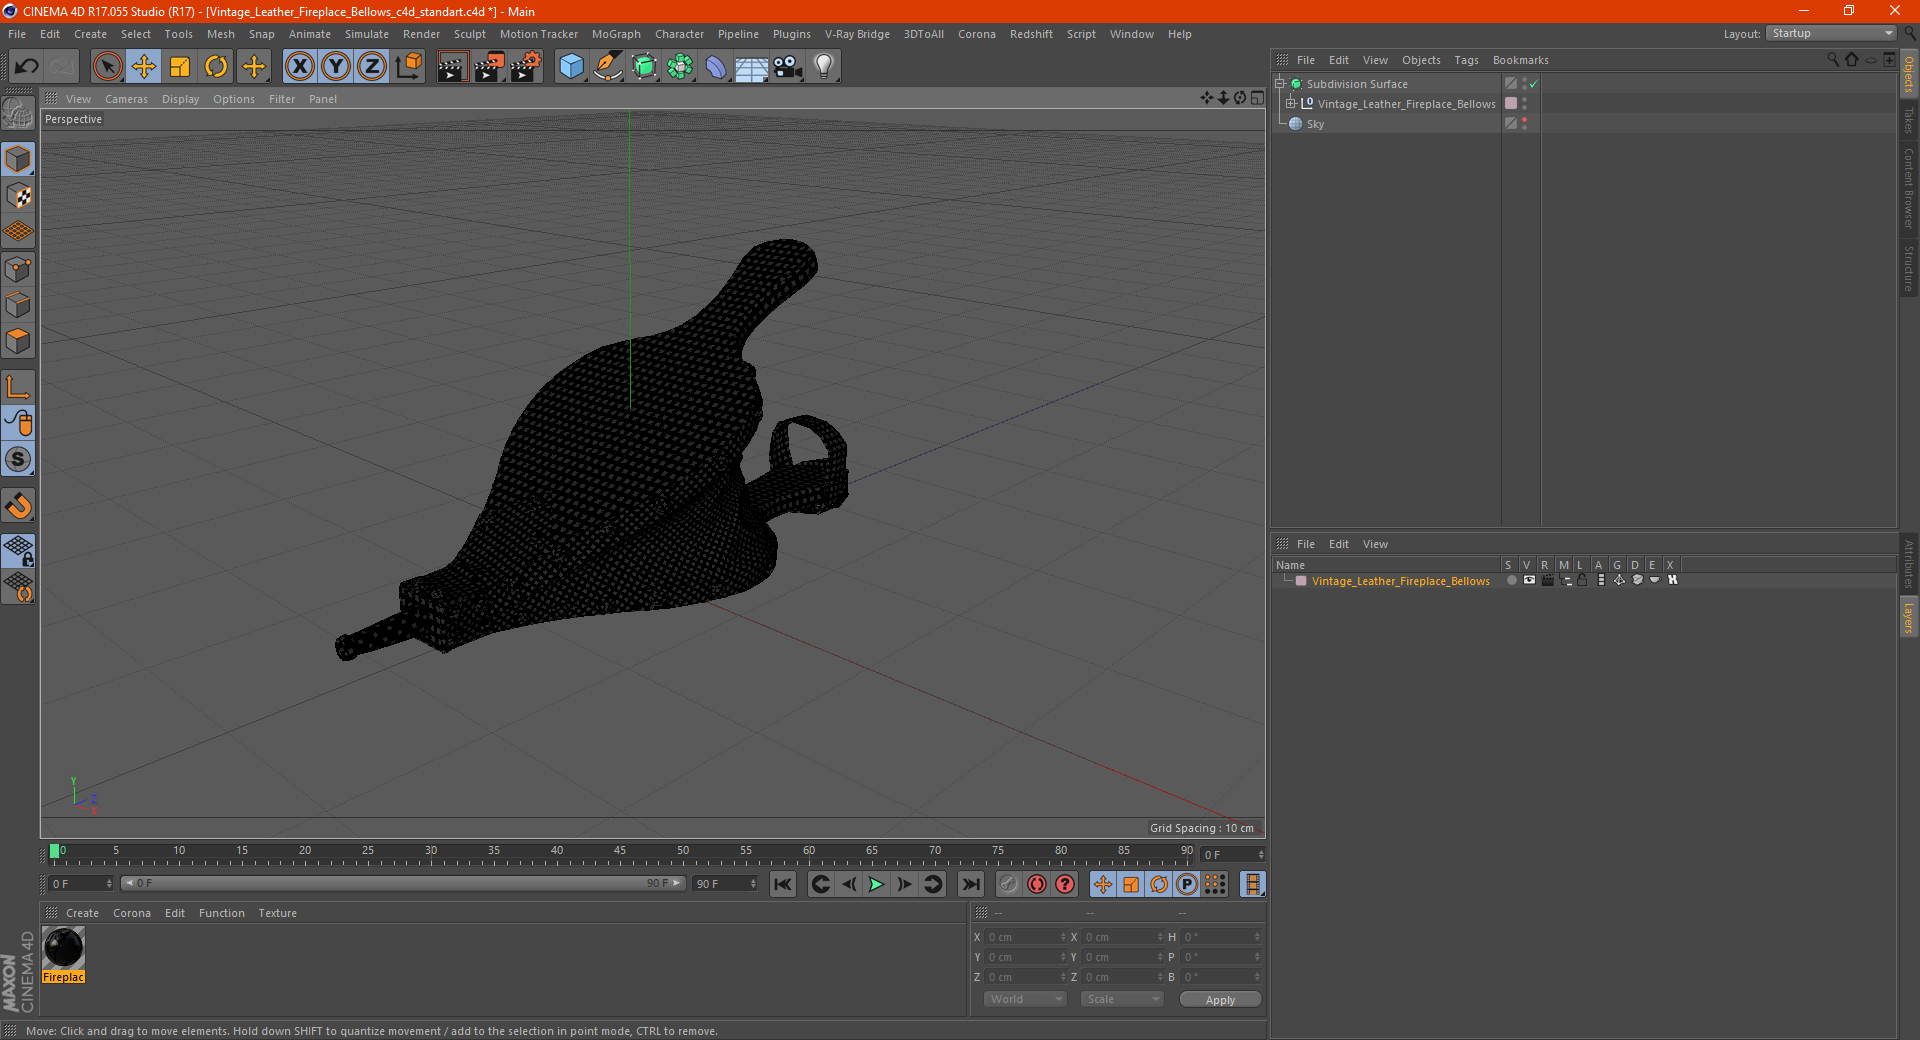The image size is (1920, 1040).
Task: Open the 90 F end frame stepper
Action: (x=753, y=884)
